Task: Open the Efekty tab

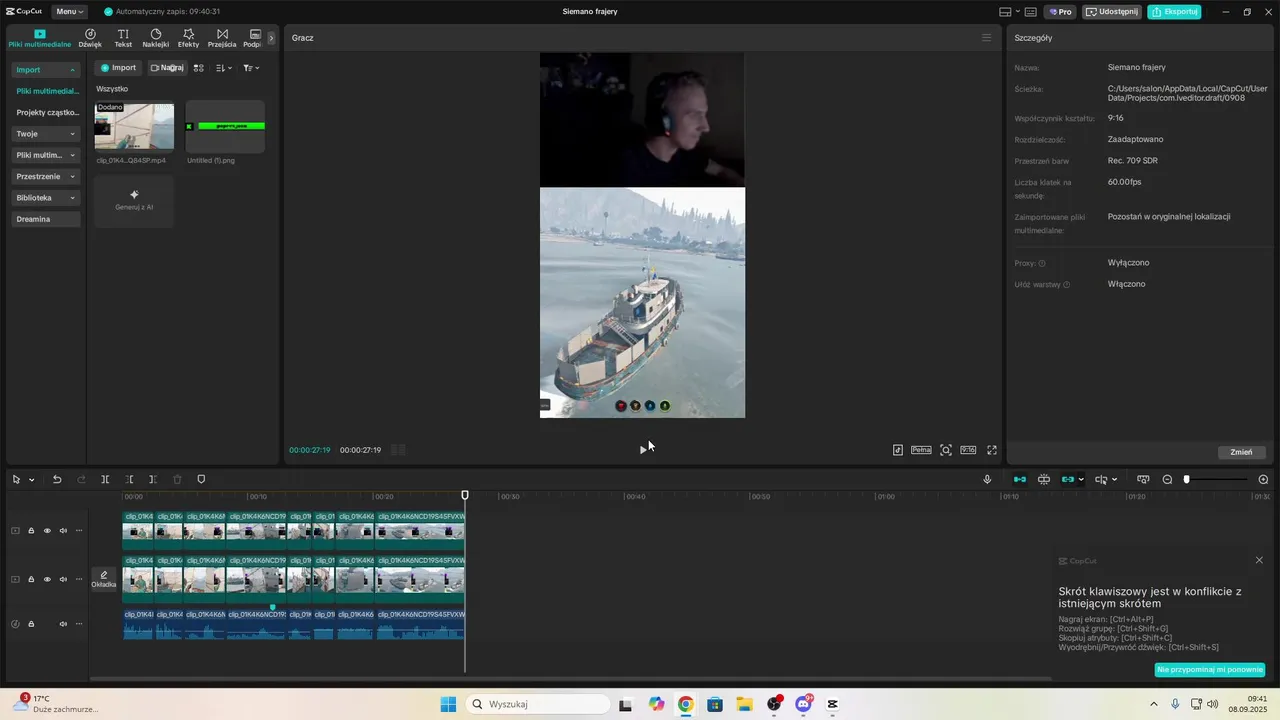Action: 188,38
